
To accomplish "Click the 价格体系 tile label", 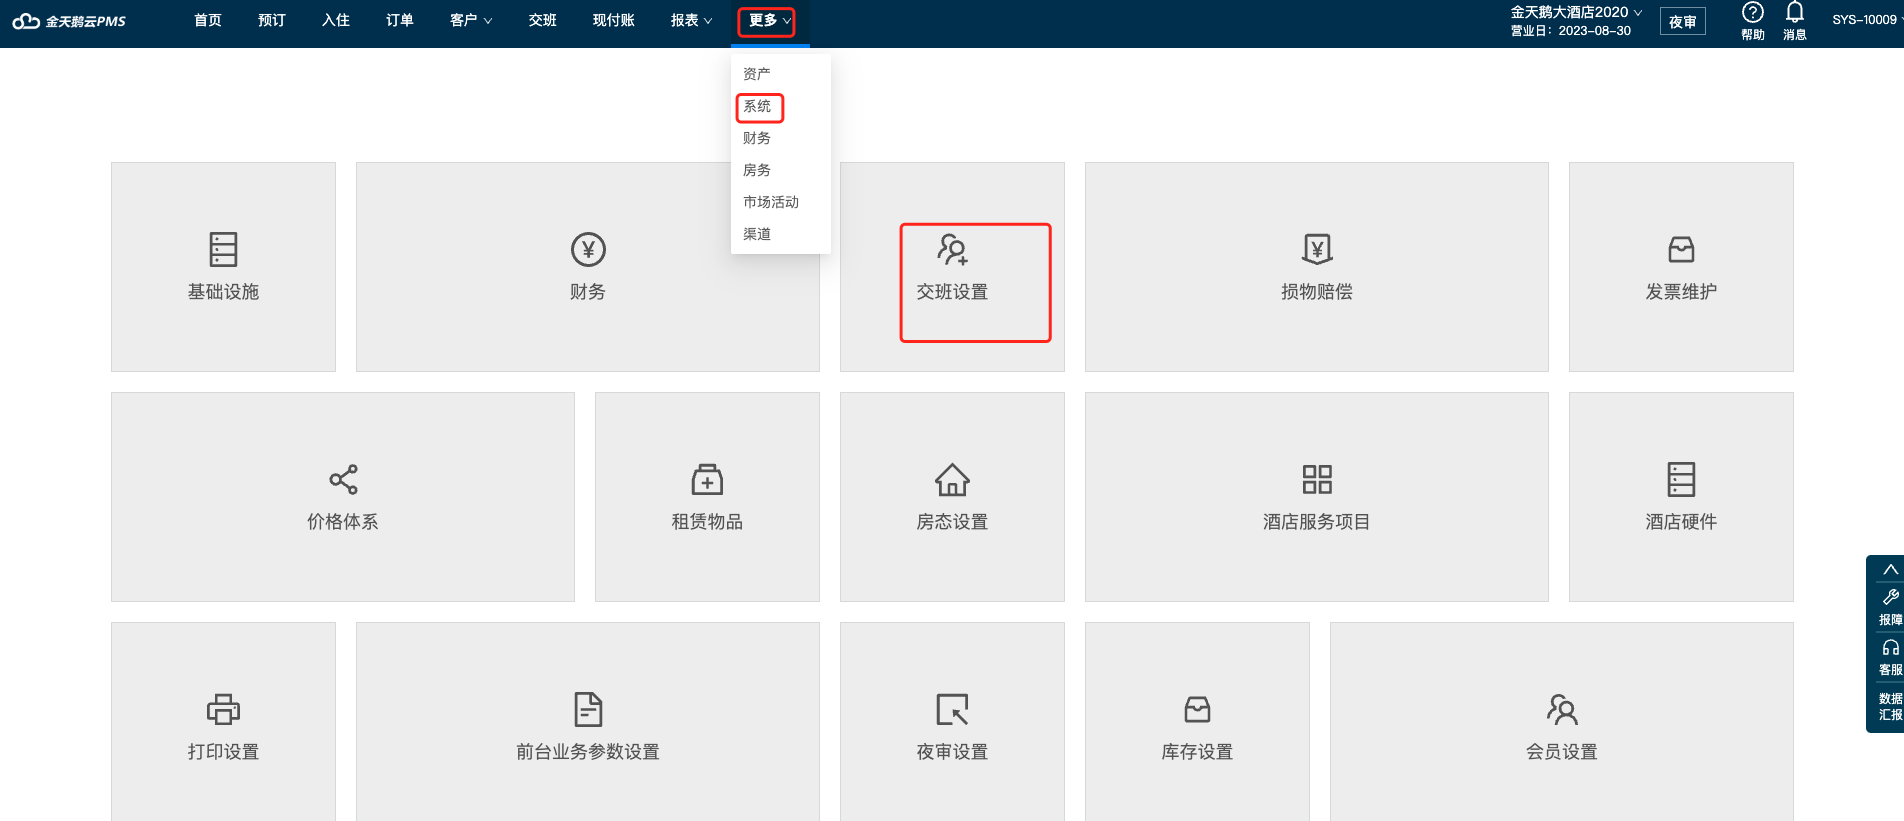I will 343,522.
